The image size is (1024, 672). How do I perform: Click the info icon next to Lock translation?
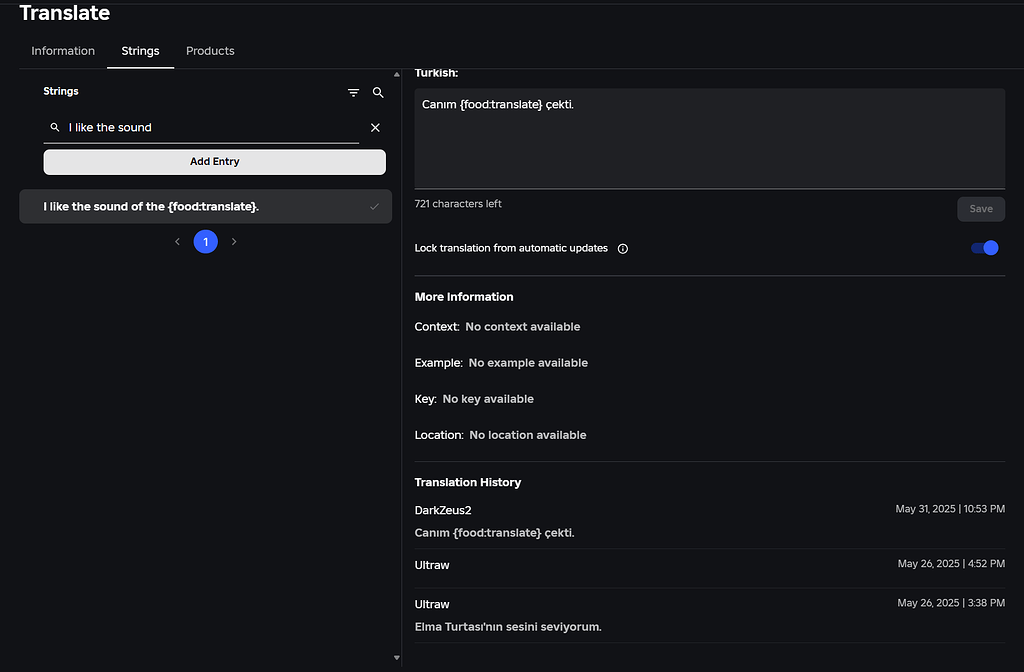pos(623,249)
